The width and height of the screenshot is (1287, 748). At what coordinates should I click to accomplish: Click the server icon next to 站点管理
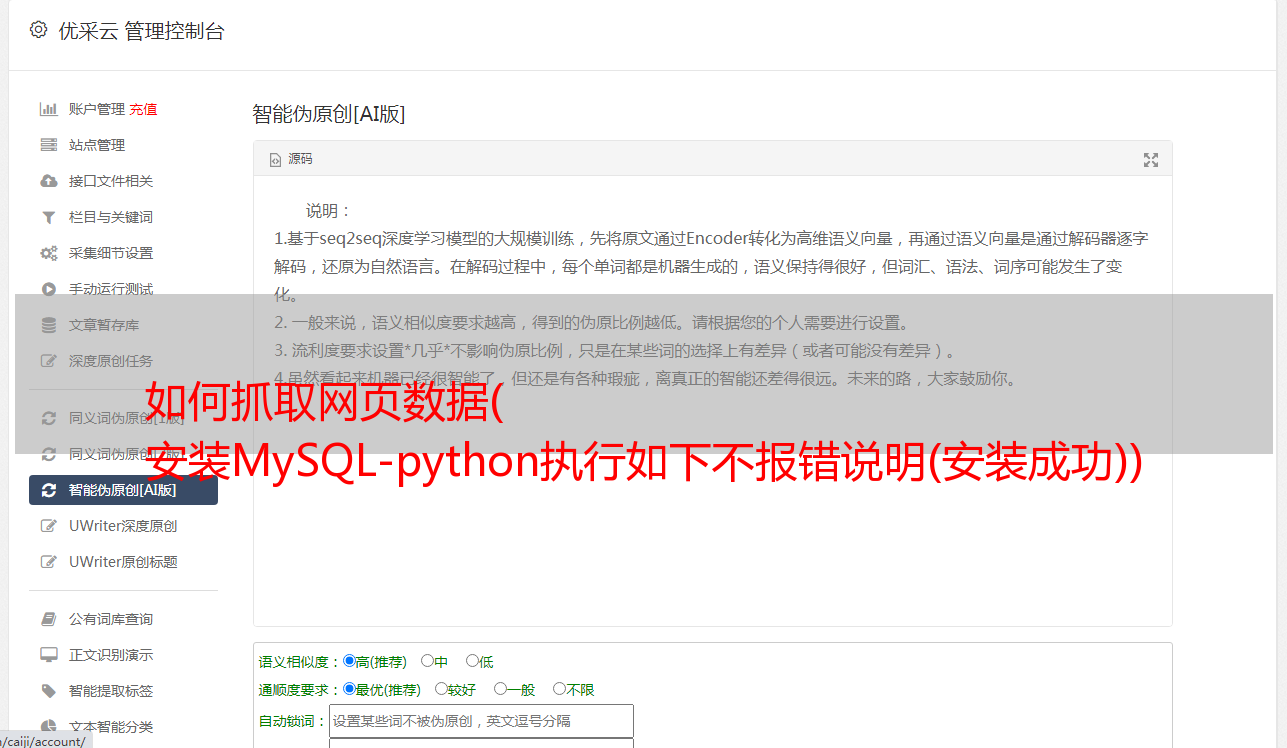click(48, 145)
